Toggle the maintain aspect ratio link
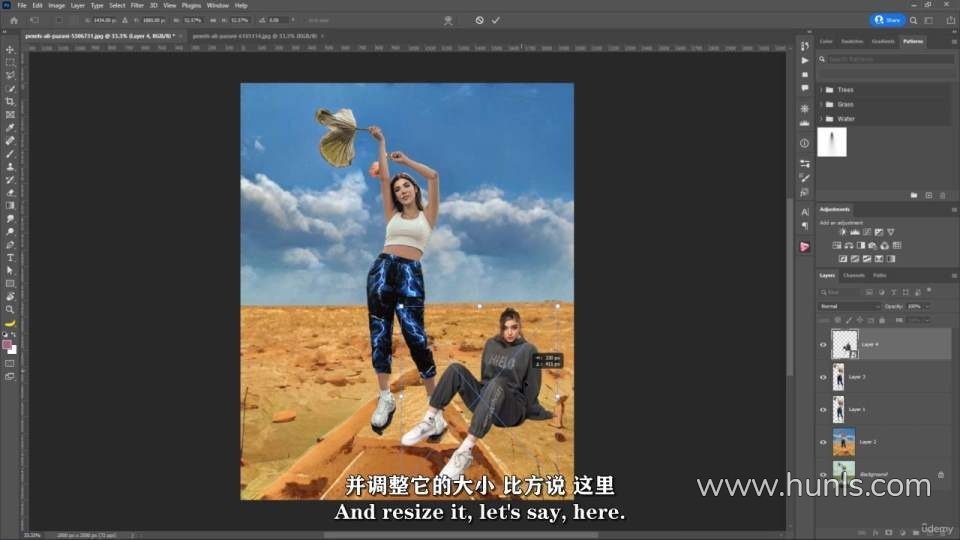Image resolution: width=960 pixels, height=540 pixels. 213,20
